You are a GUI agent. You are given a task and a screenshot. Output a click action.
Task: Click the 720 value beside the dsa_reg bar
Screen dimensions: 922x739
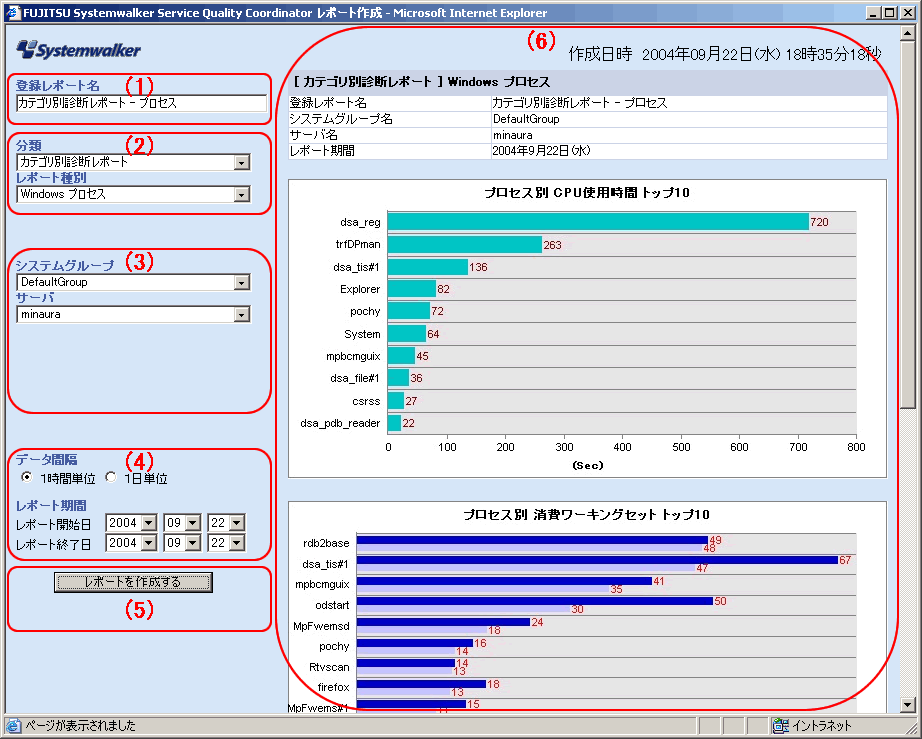click(x=819, y=222)
